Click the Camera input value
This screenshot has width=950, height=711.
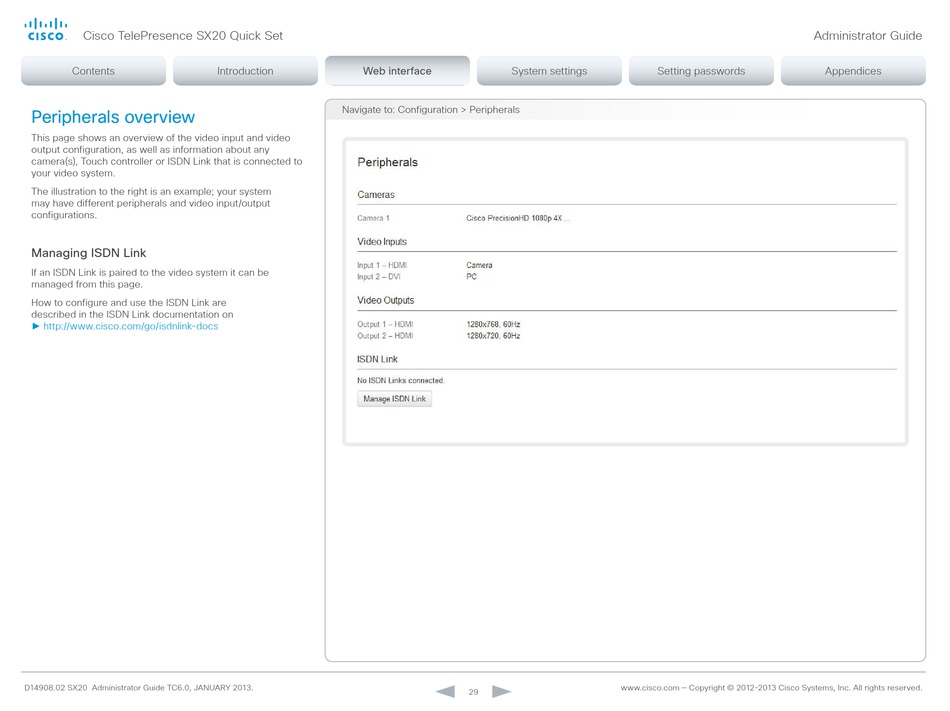pos(479,265)
